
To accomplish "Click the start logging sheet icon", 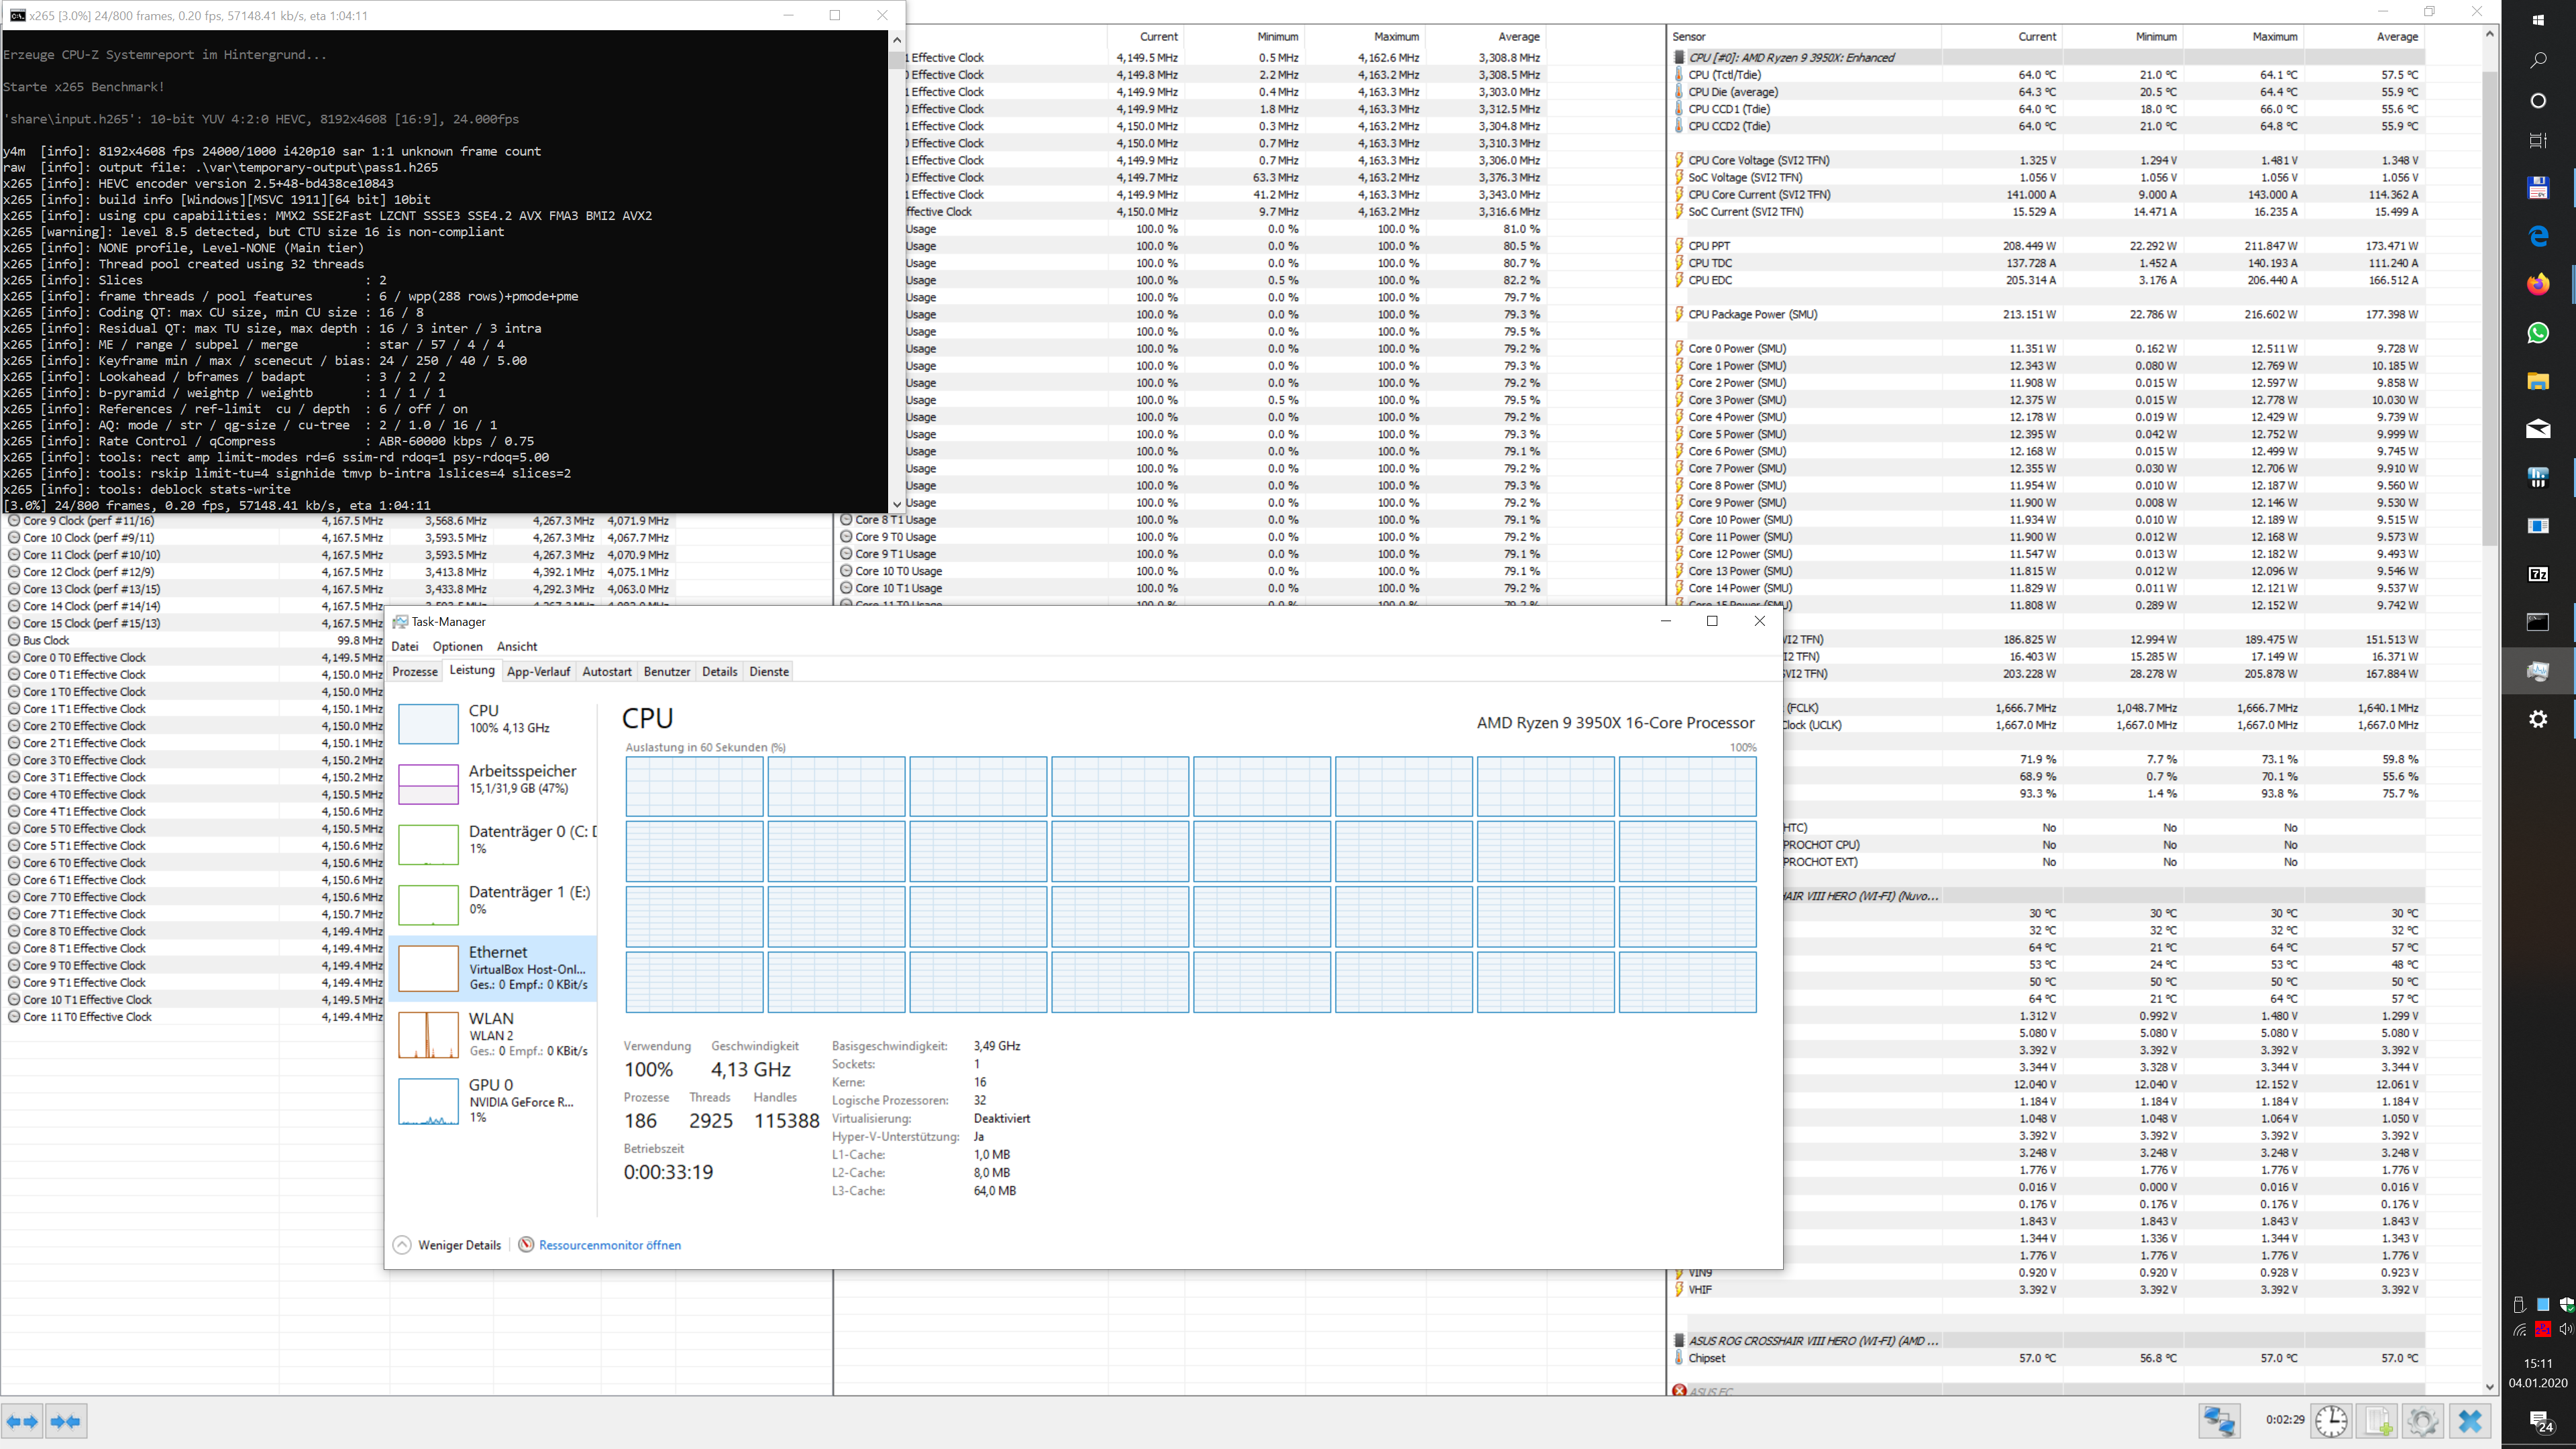I will coord(2378,1421).
